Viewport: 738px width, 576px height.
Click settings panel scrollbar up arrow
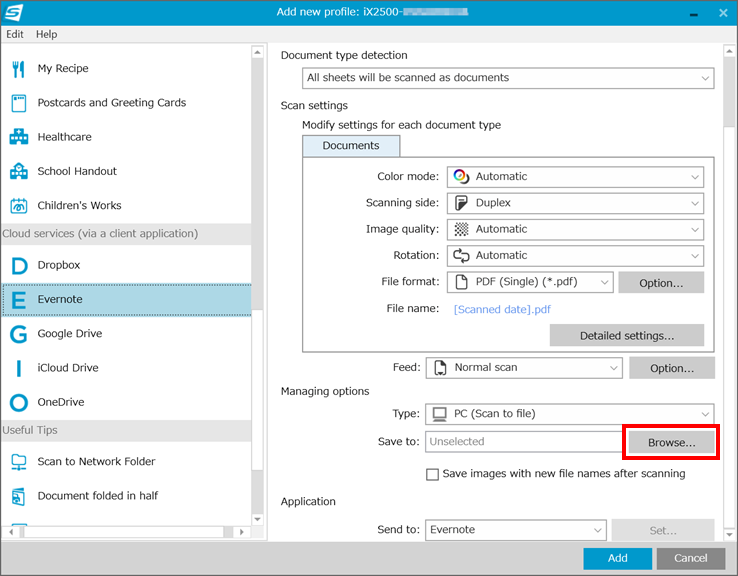pyautogui.click(x=729, y=51)
